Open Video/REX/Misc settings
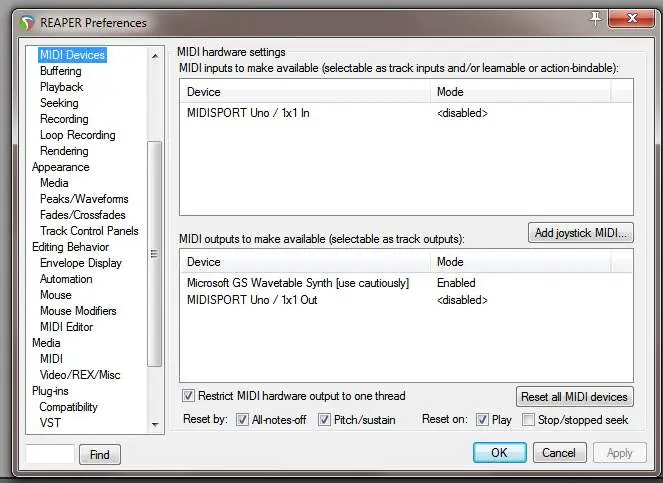This screenshot has height=483, width=663. click(80, 375)
